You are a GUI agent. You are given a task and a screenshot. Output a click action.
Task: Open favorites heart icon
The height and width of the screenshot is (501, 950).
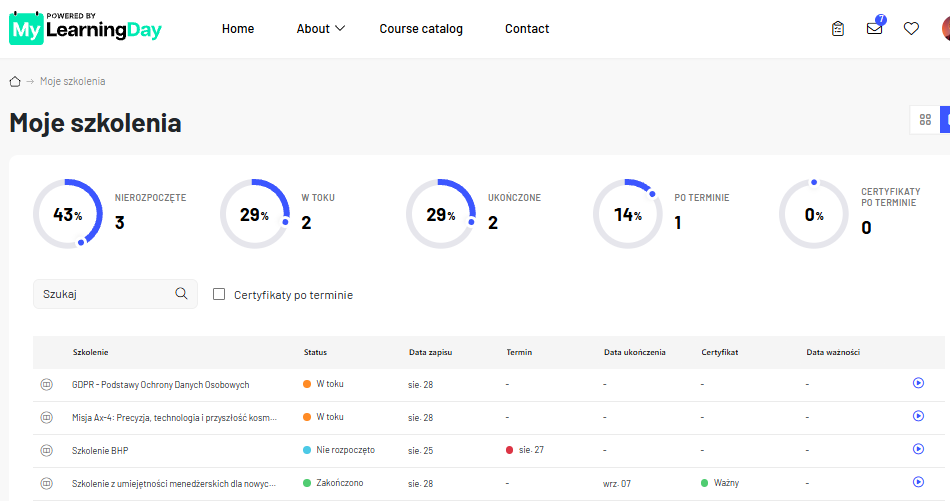tap(911, 28)
